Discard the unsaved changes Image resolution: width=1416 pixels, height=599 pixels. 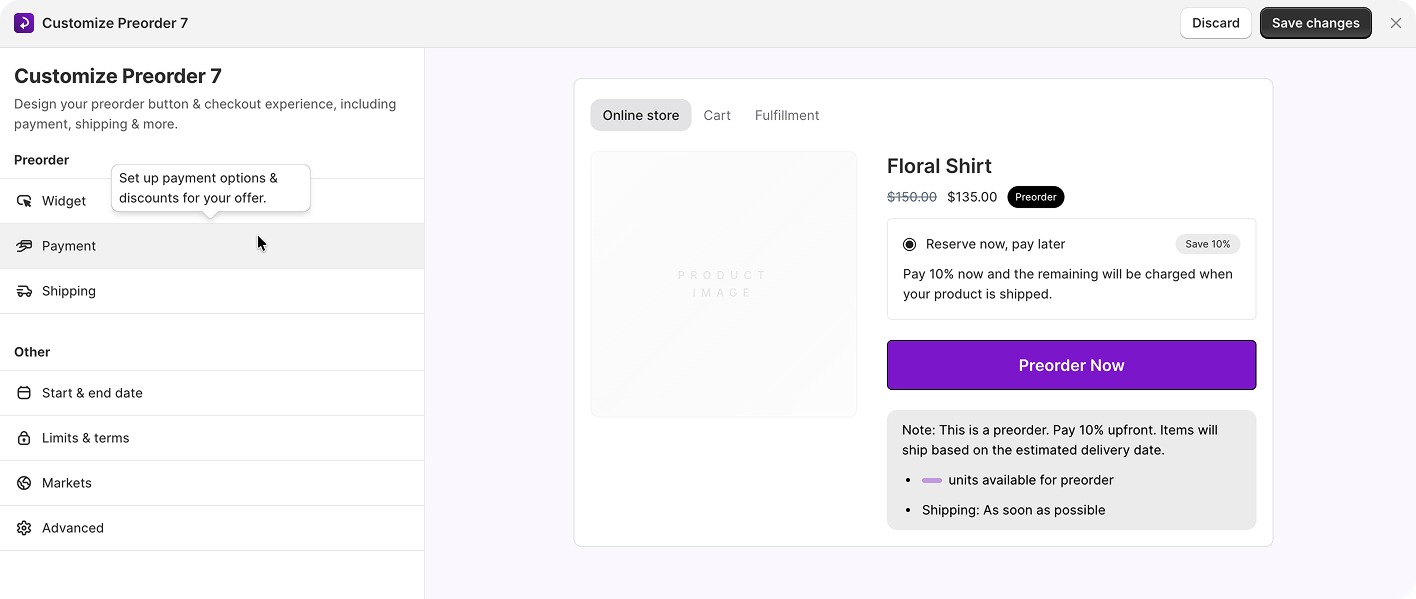[x=1215, y=23]
